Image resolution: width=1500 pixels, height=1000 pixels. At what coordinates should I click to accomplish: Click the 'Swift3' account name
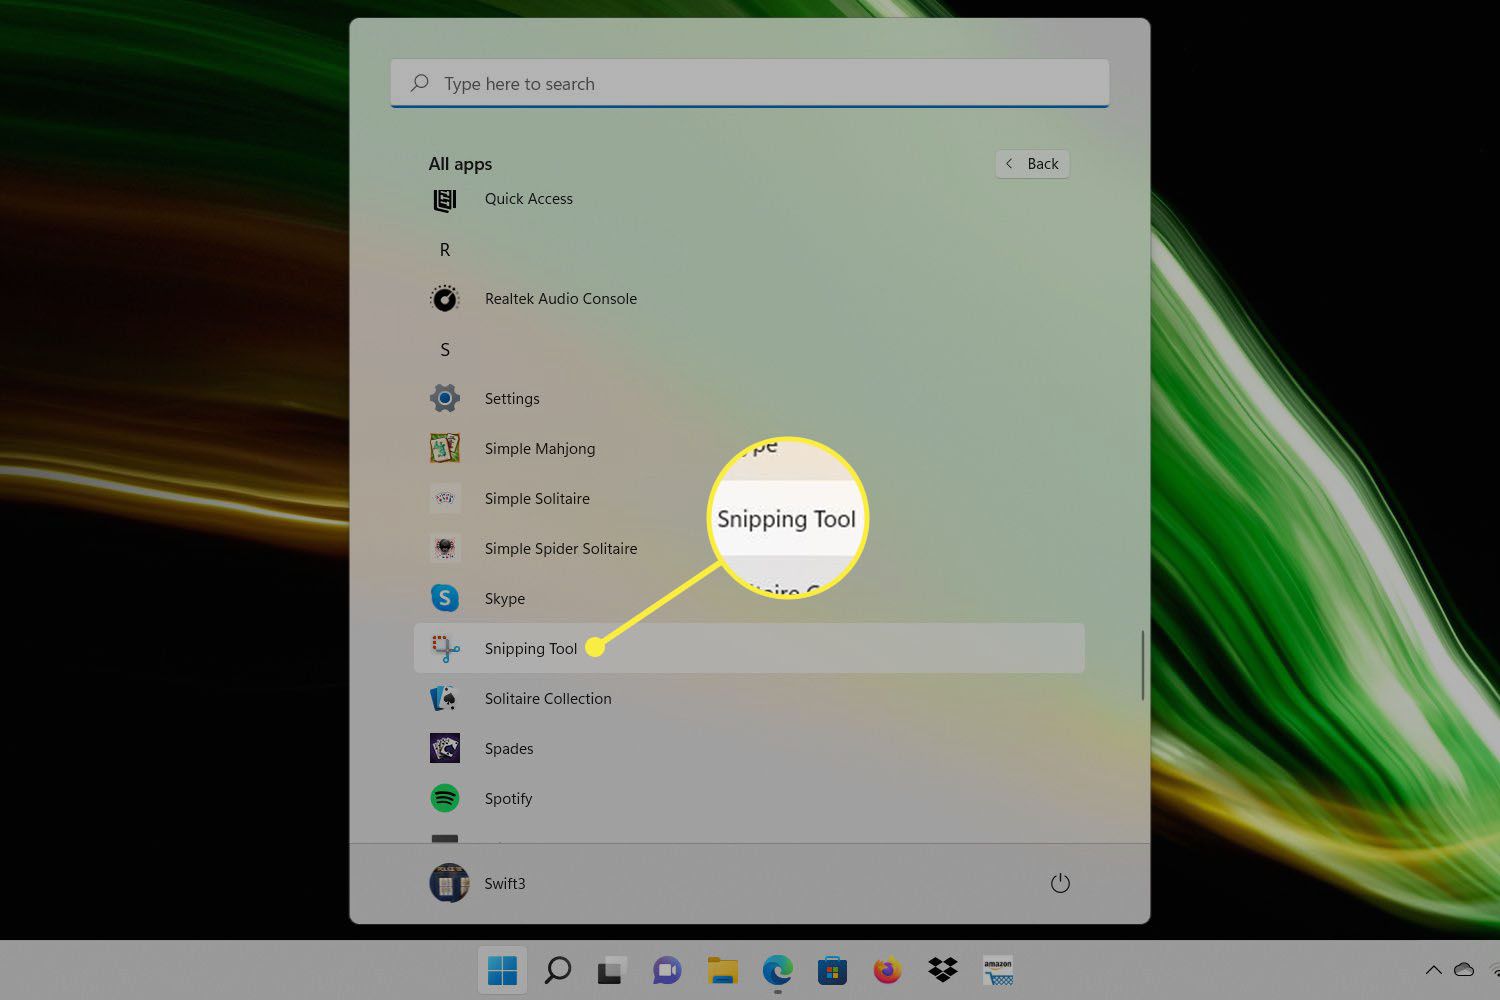click(x=505, y=883)
